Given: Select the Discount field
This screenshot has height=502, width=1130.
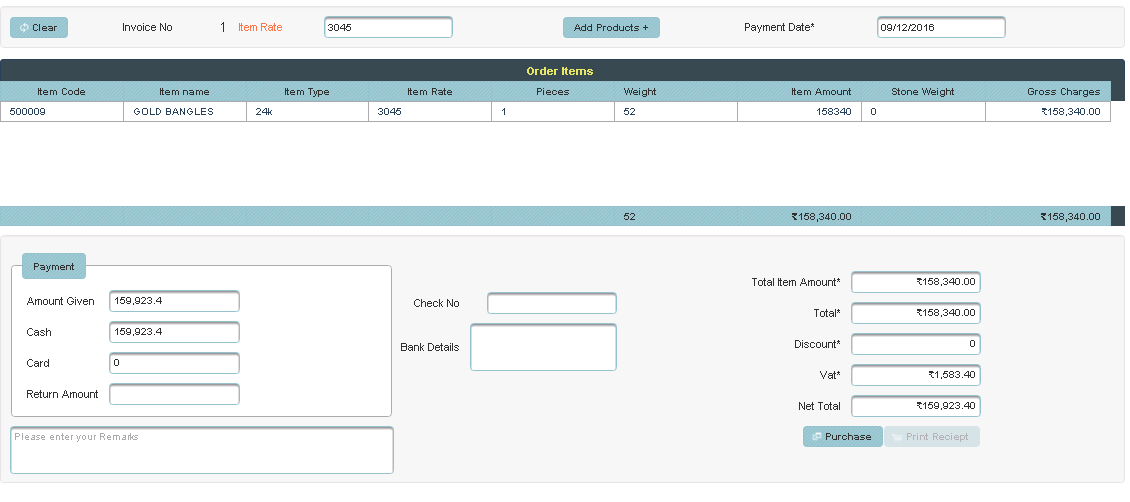Looking at the screenshot, I should 915,344.
